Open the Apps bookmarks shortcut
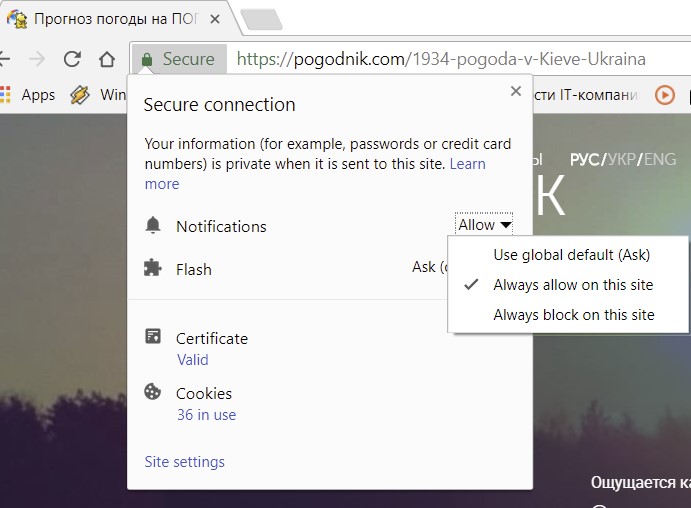 pyautogui.click(x=28, y=94)
